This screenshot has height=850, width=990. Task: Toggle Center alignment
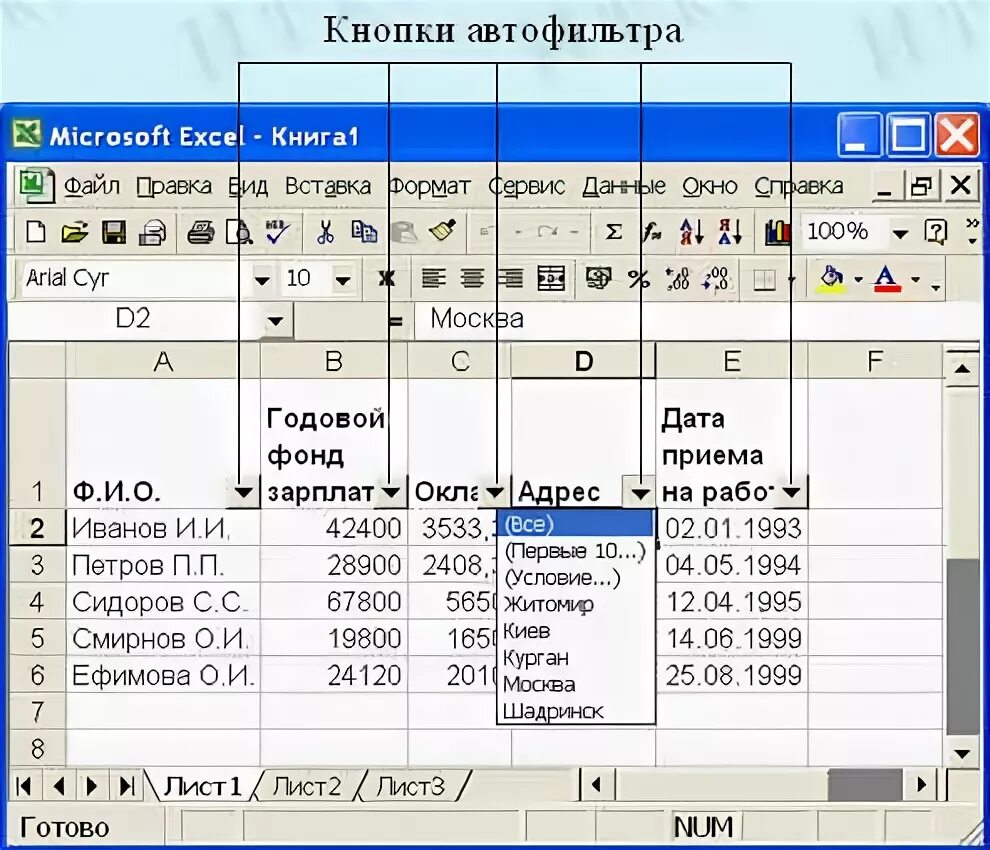(x=472, y=278)
